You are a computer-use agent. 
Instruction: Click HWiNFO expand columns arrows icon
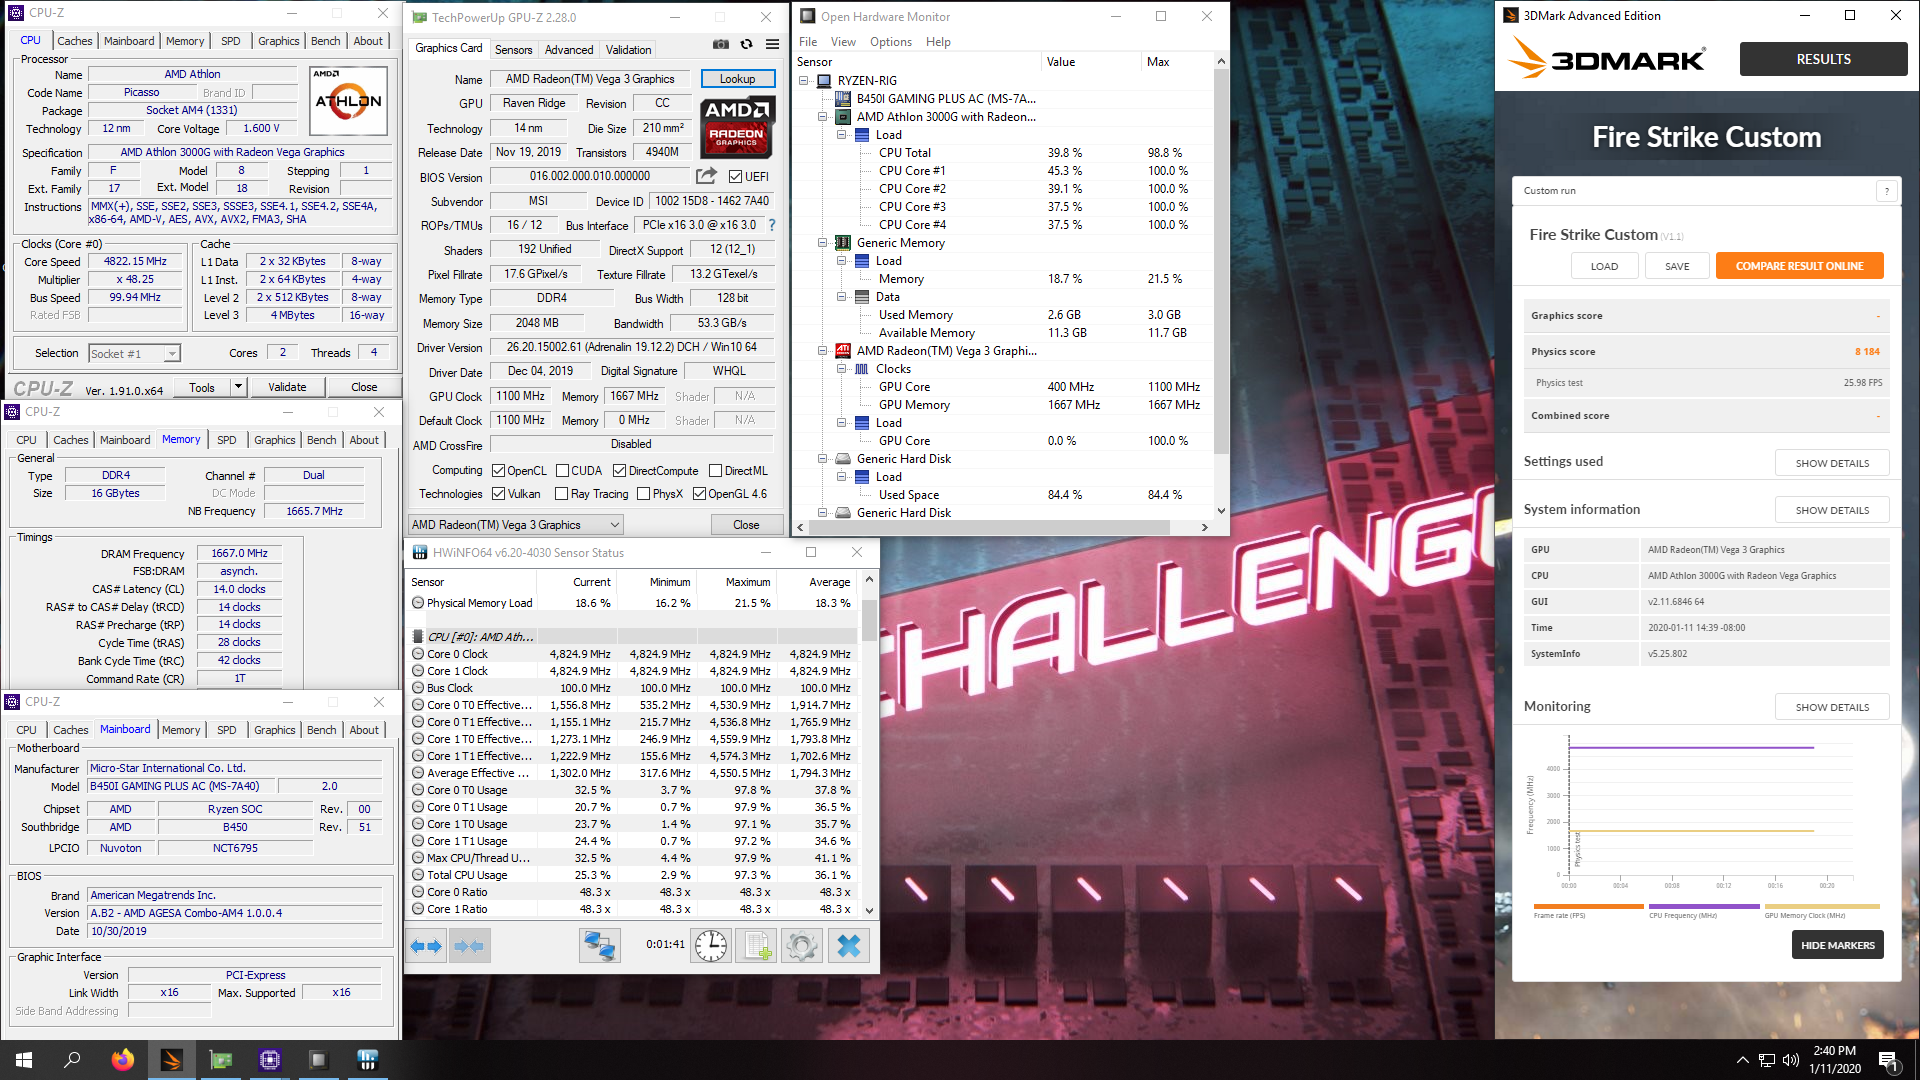[427, 946]
